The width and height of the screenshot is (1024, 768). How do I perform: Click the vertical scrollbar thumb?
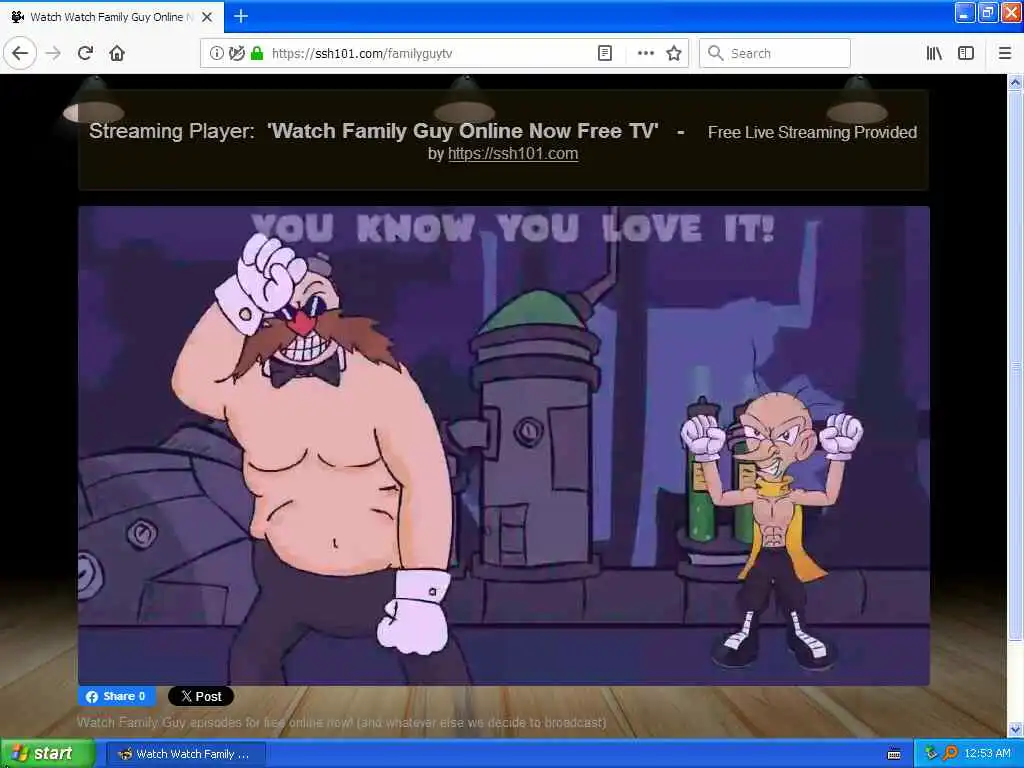[x=1016, y=366]
